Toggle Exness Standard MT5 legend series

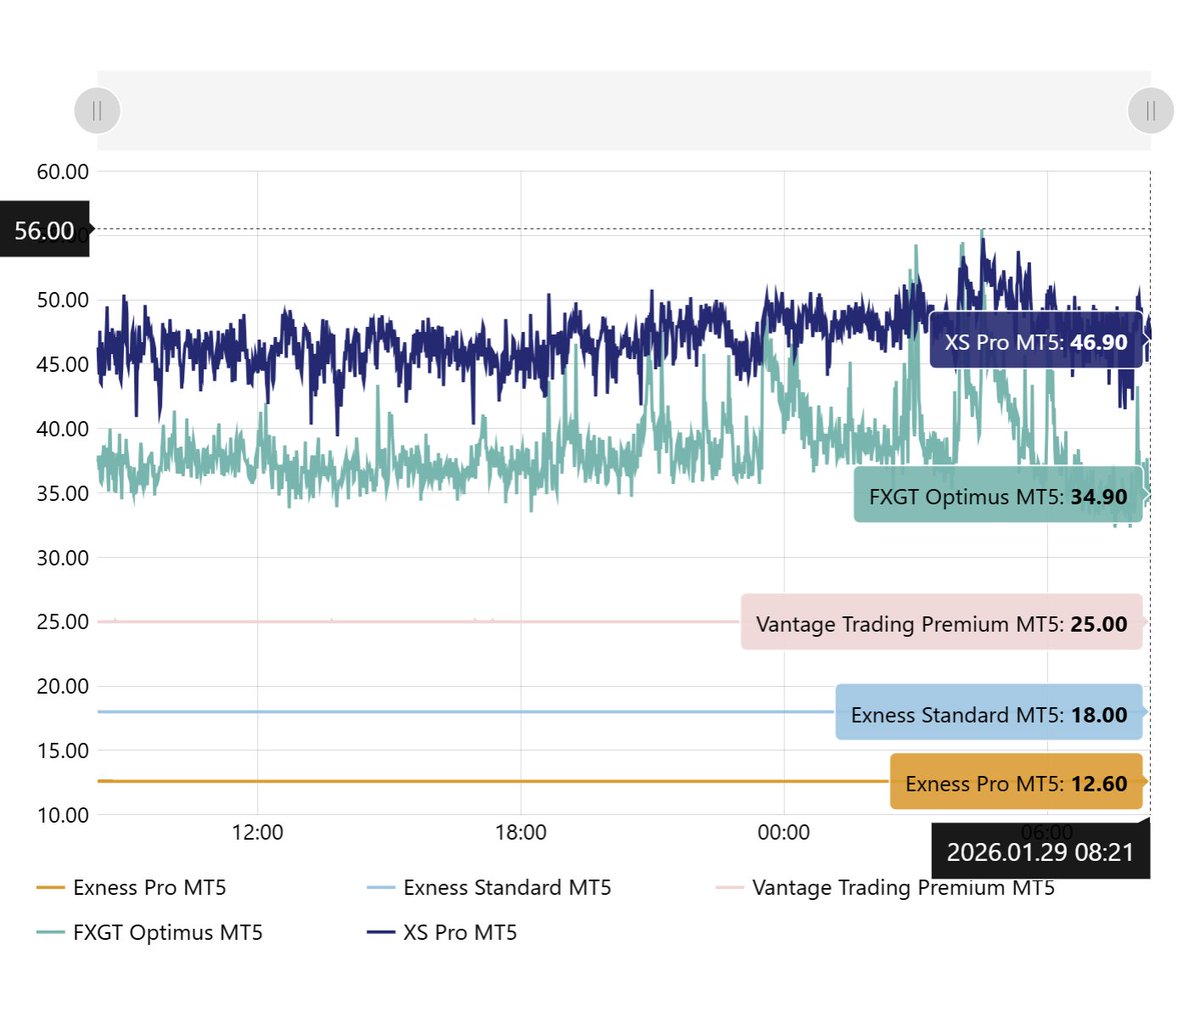489,887
